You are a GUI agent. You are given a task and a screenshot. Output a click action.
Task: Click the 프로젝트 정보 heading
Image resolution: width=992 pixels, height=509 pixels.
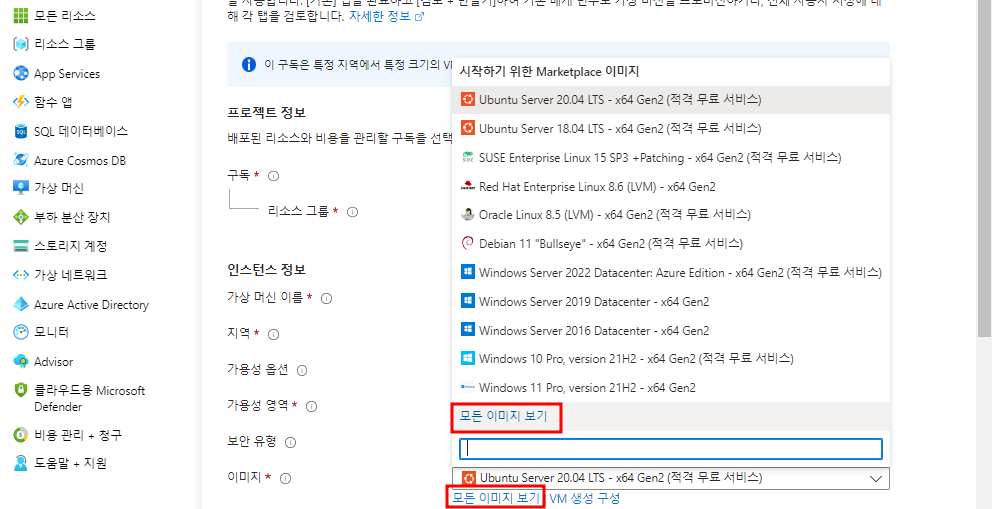(266, 113)
